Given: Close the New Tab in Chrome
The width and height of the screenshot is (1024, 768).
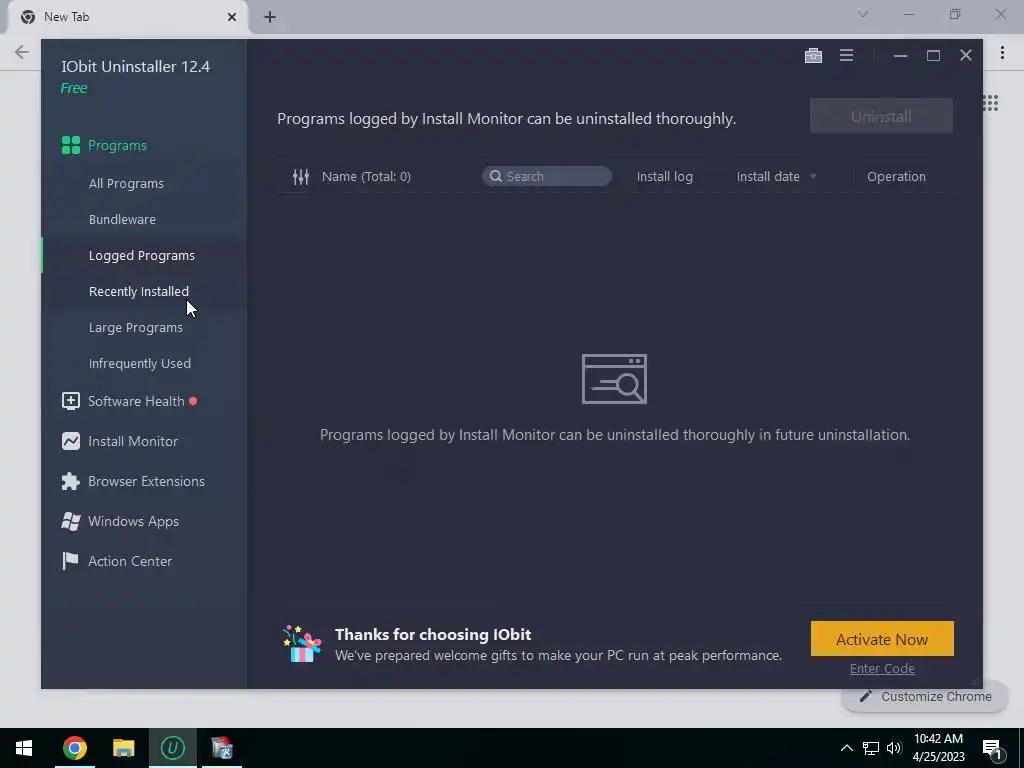Looking at the screenshot, I should pyautogui.click(x=232, y=17).
